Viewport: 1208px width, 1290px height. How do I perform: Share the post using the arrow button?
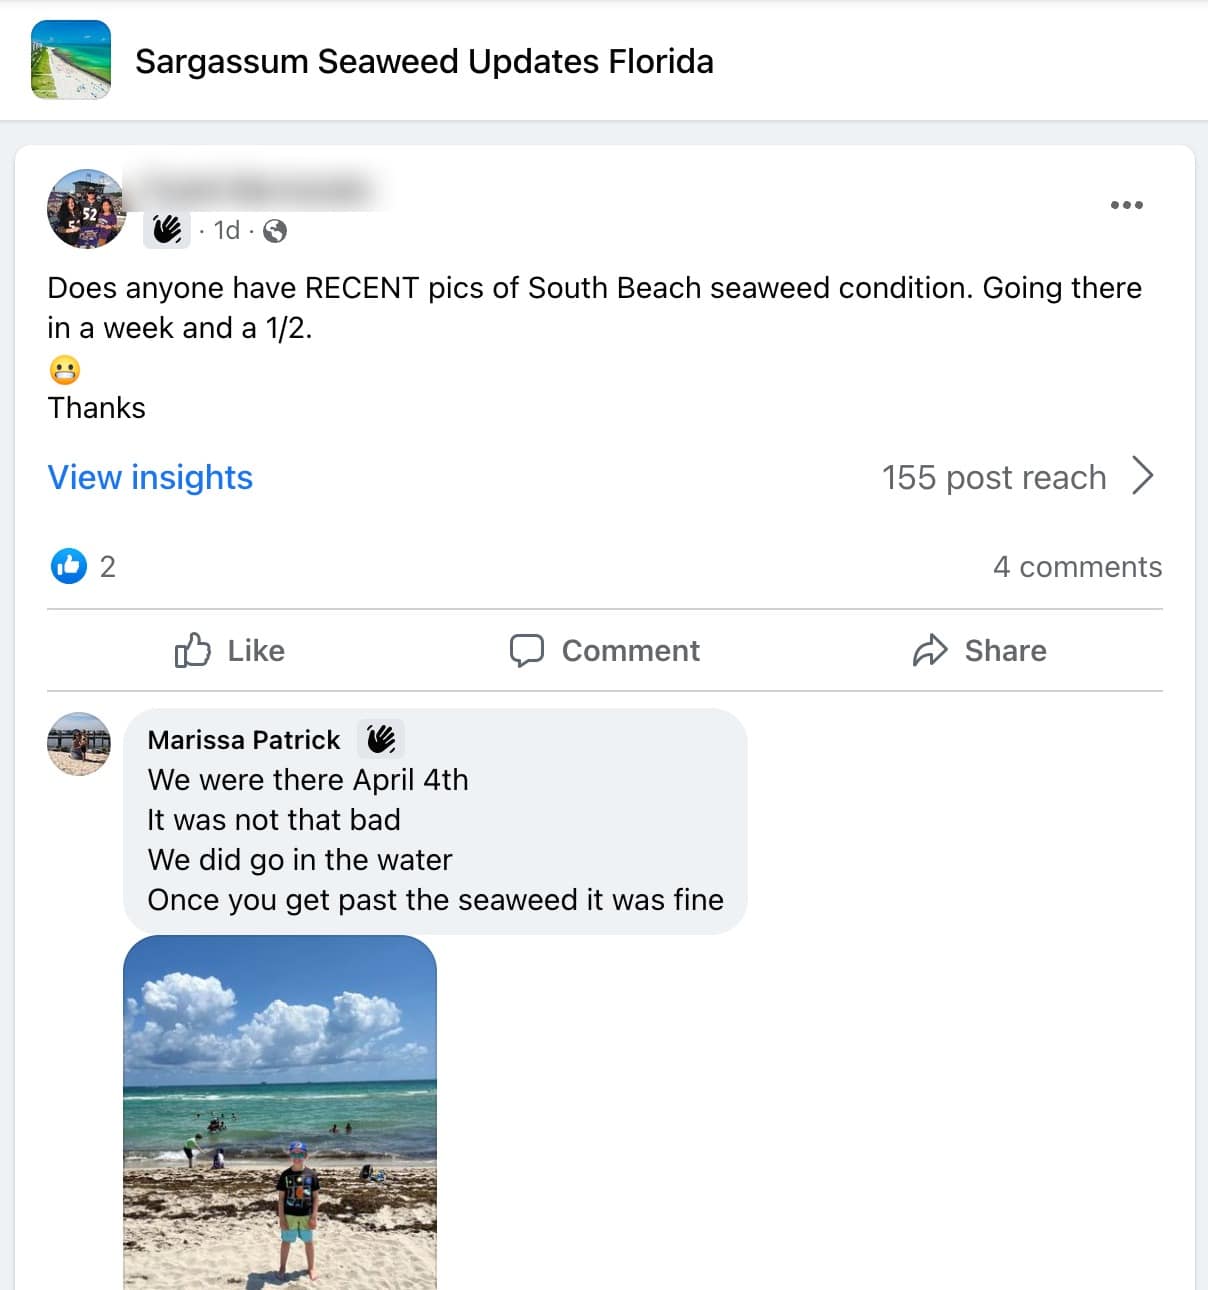click(980, 651)
